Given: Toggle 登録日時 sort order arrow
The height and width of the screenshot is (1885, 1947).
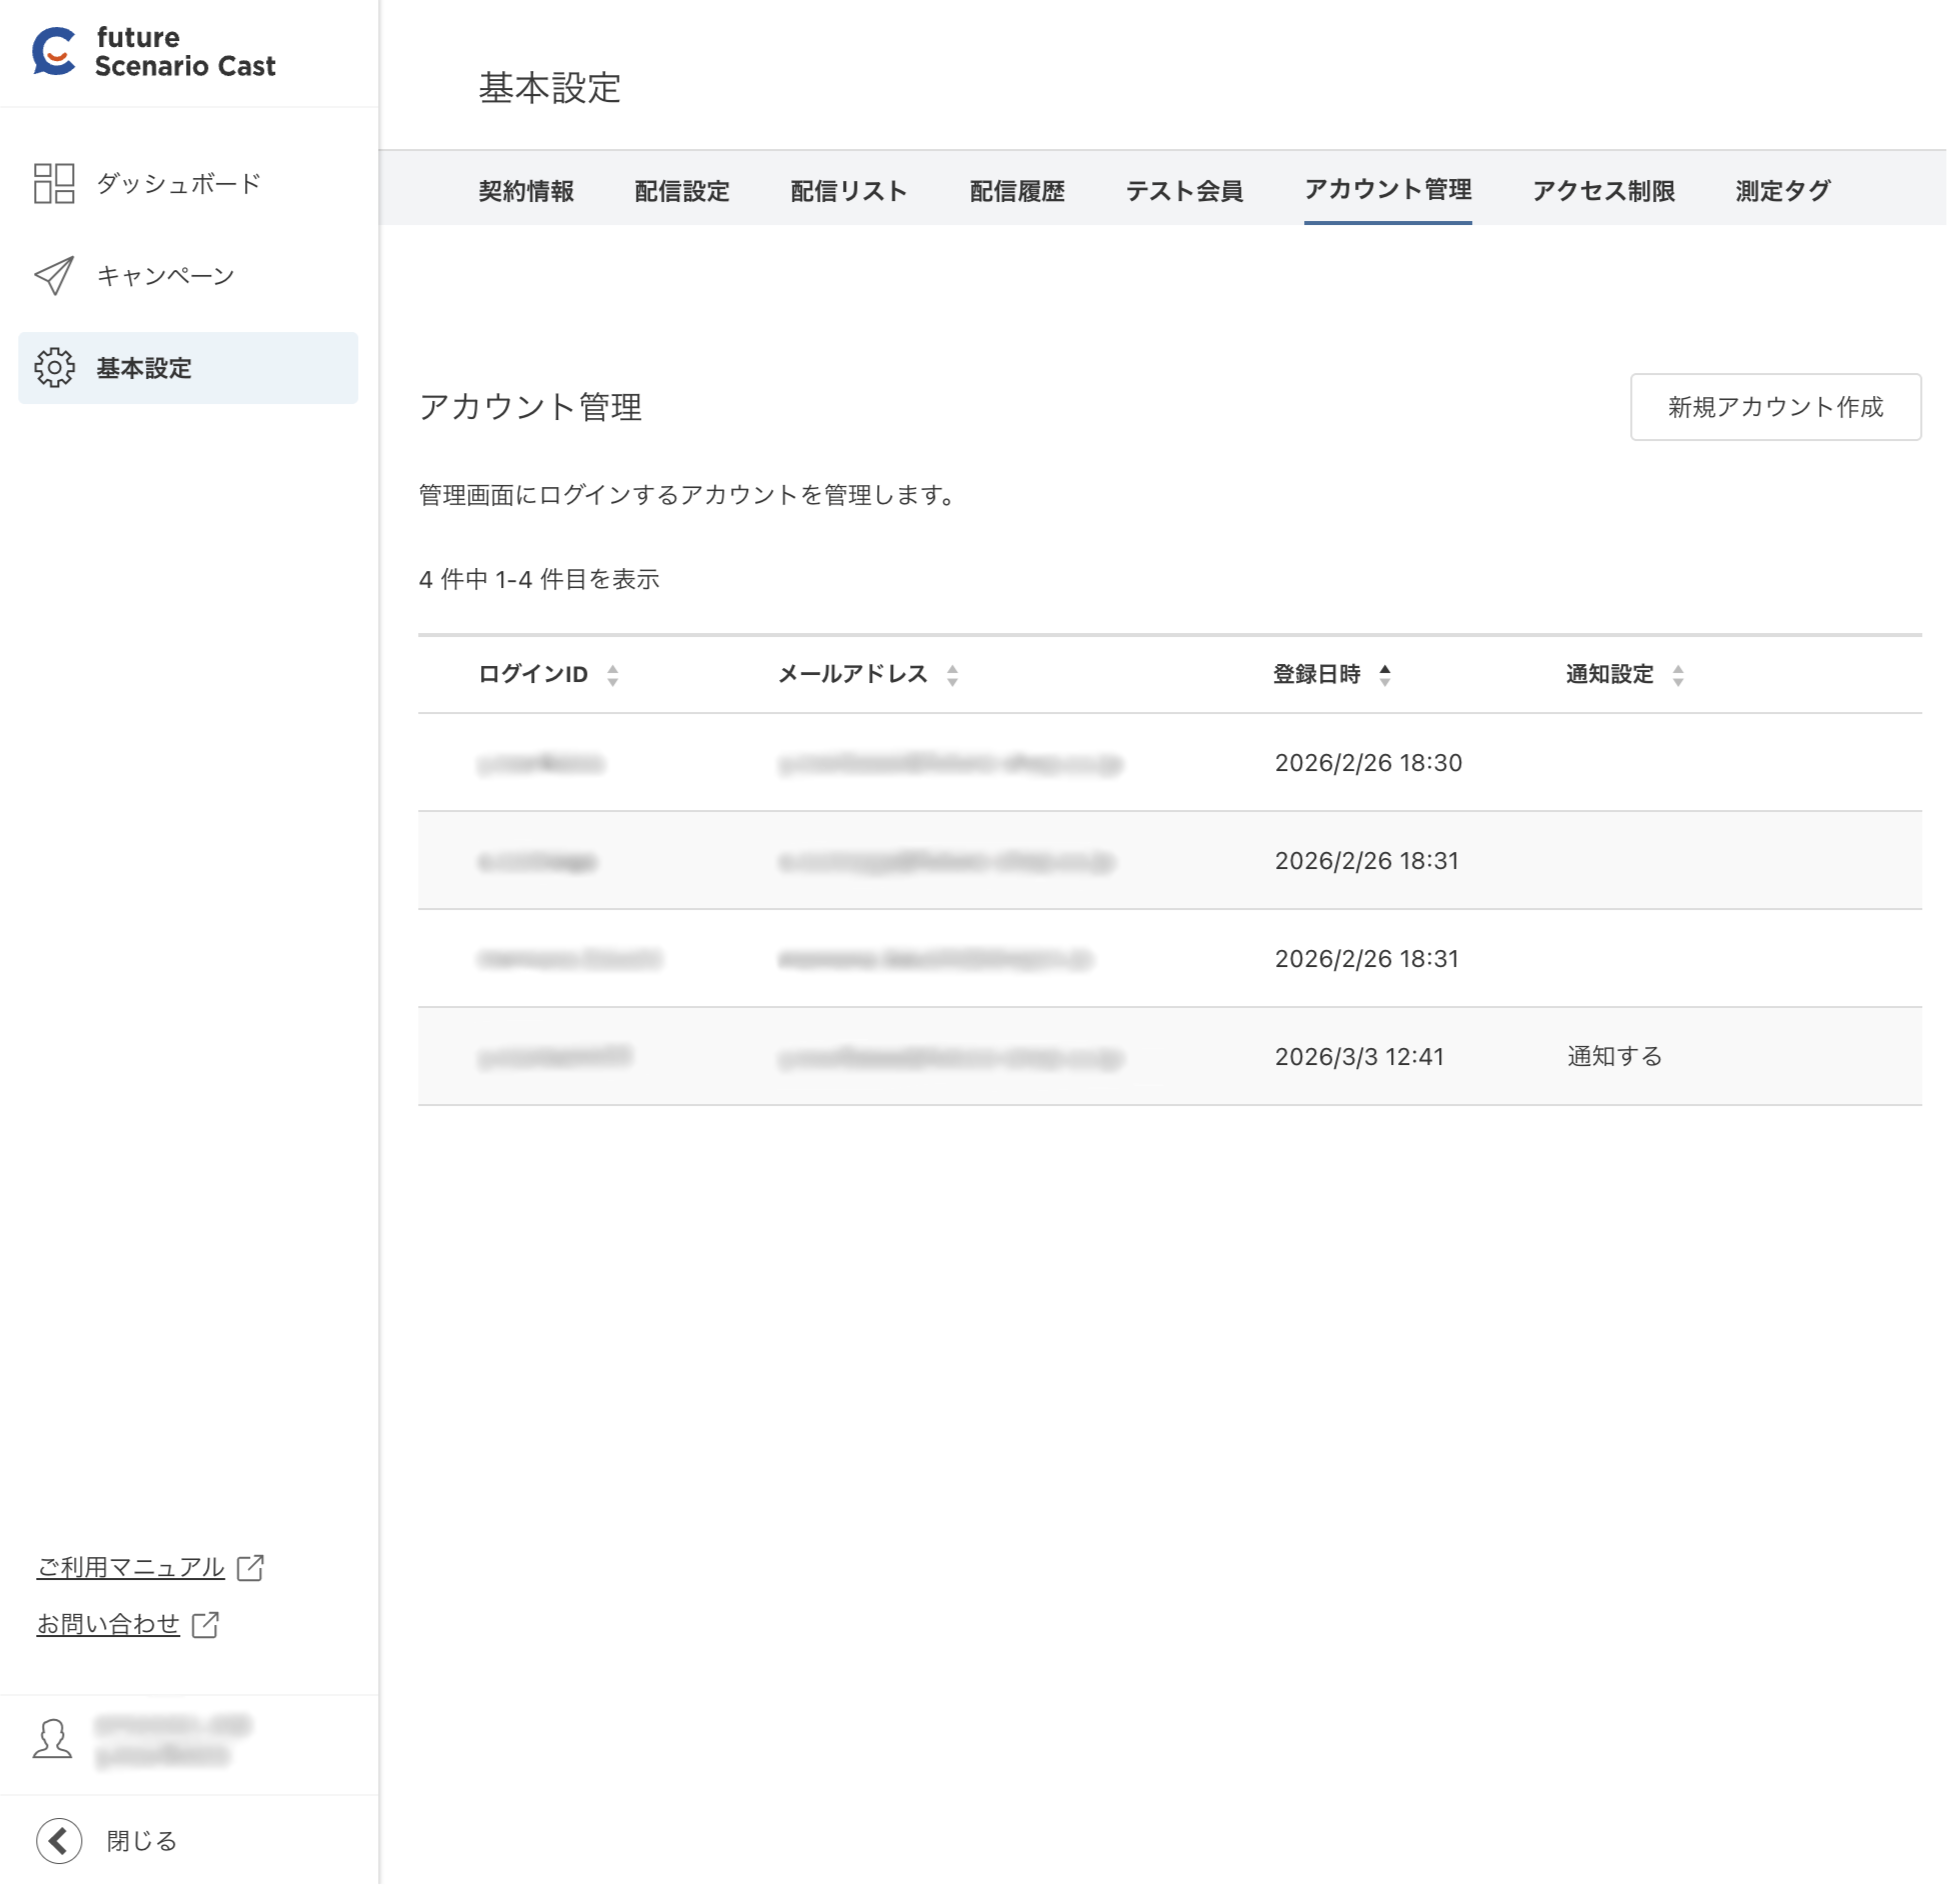Looking at the screenshot, I should (1386, 675).
